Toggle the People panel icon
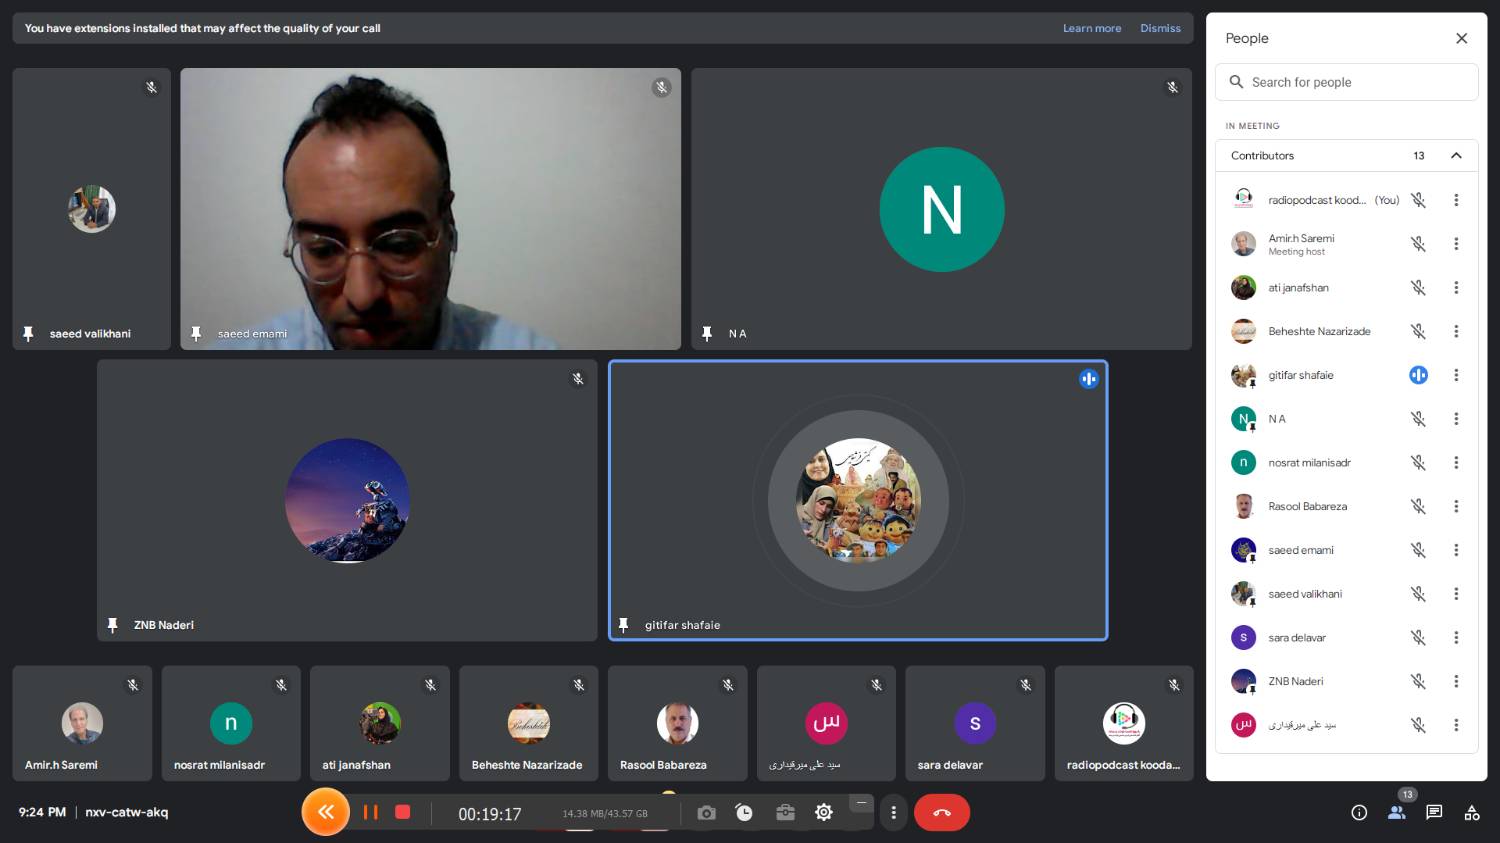 point(1397,813)
